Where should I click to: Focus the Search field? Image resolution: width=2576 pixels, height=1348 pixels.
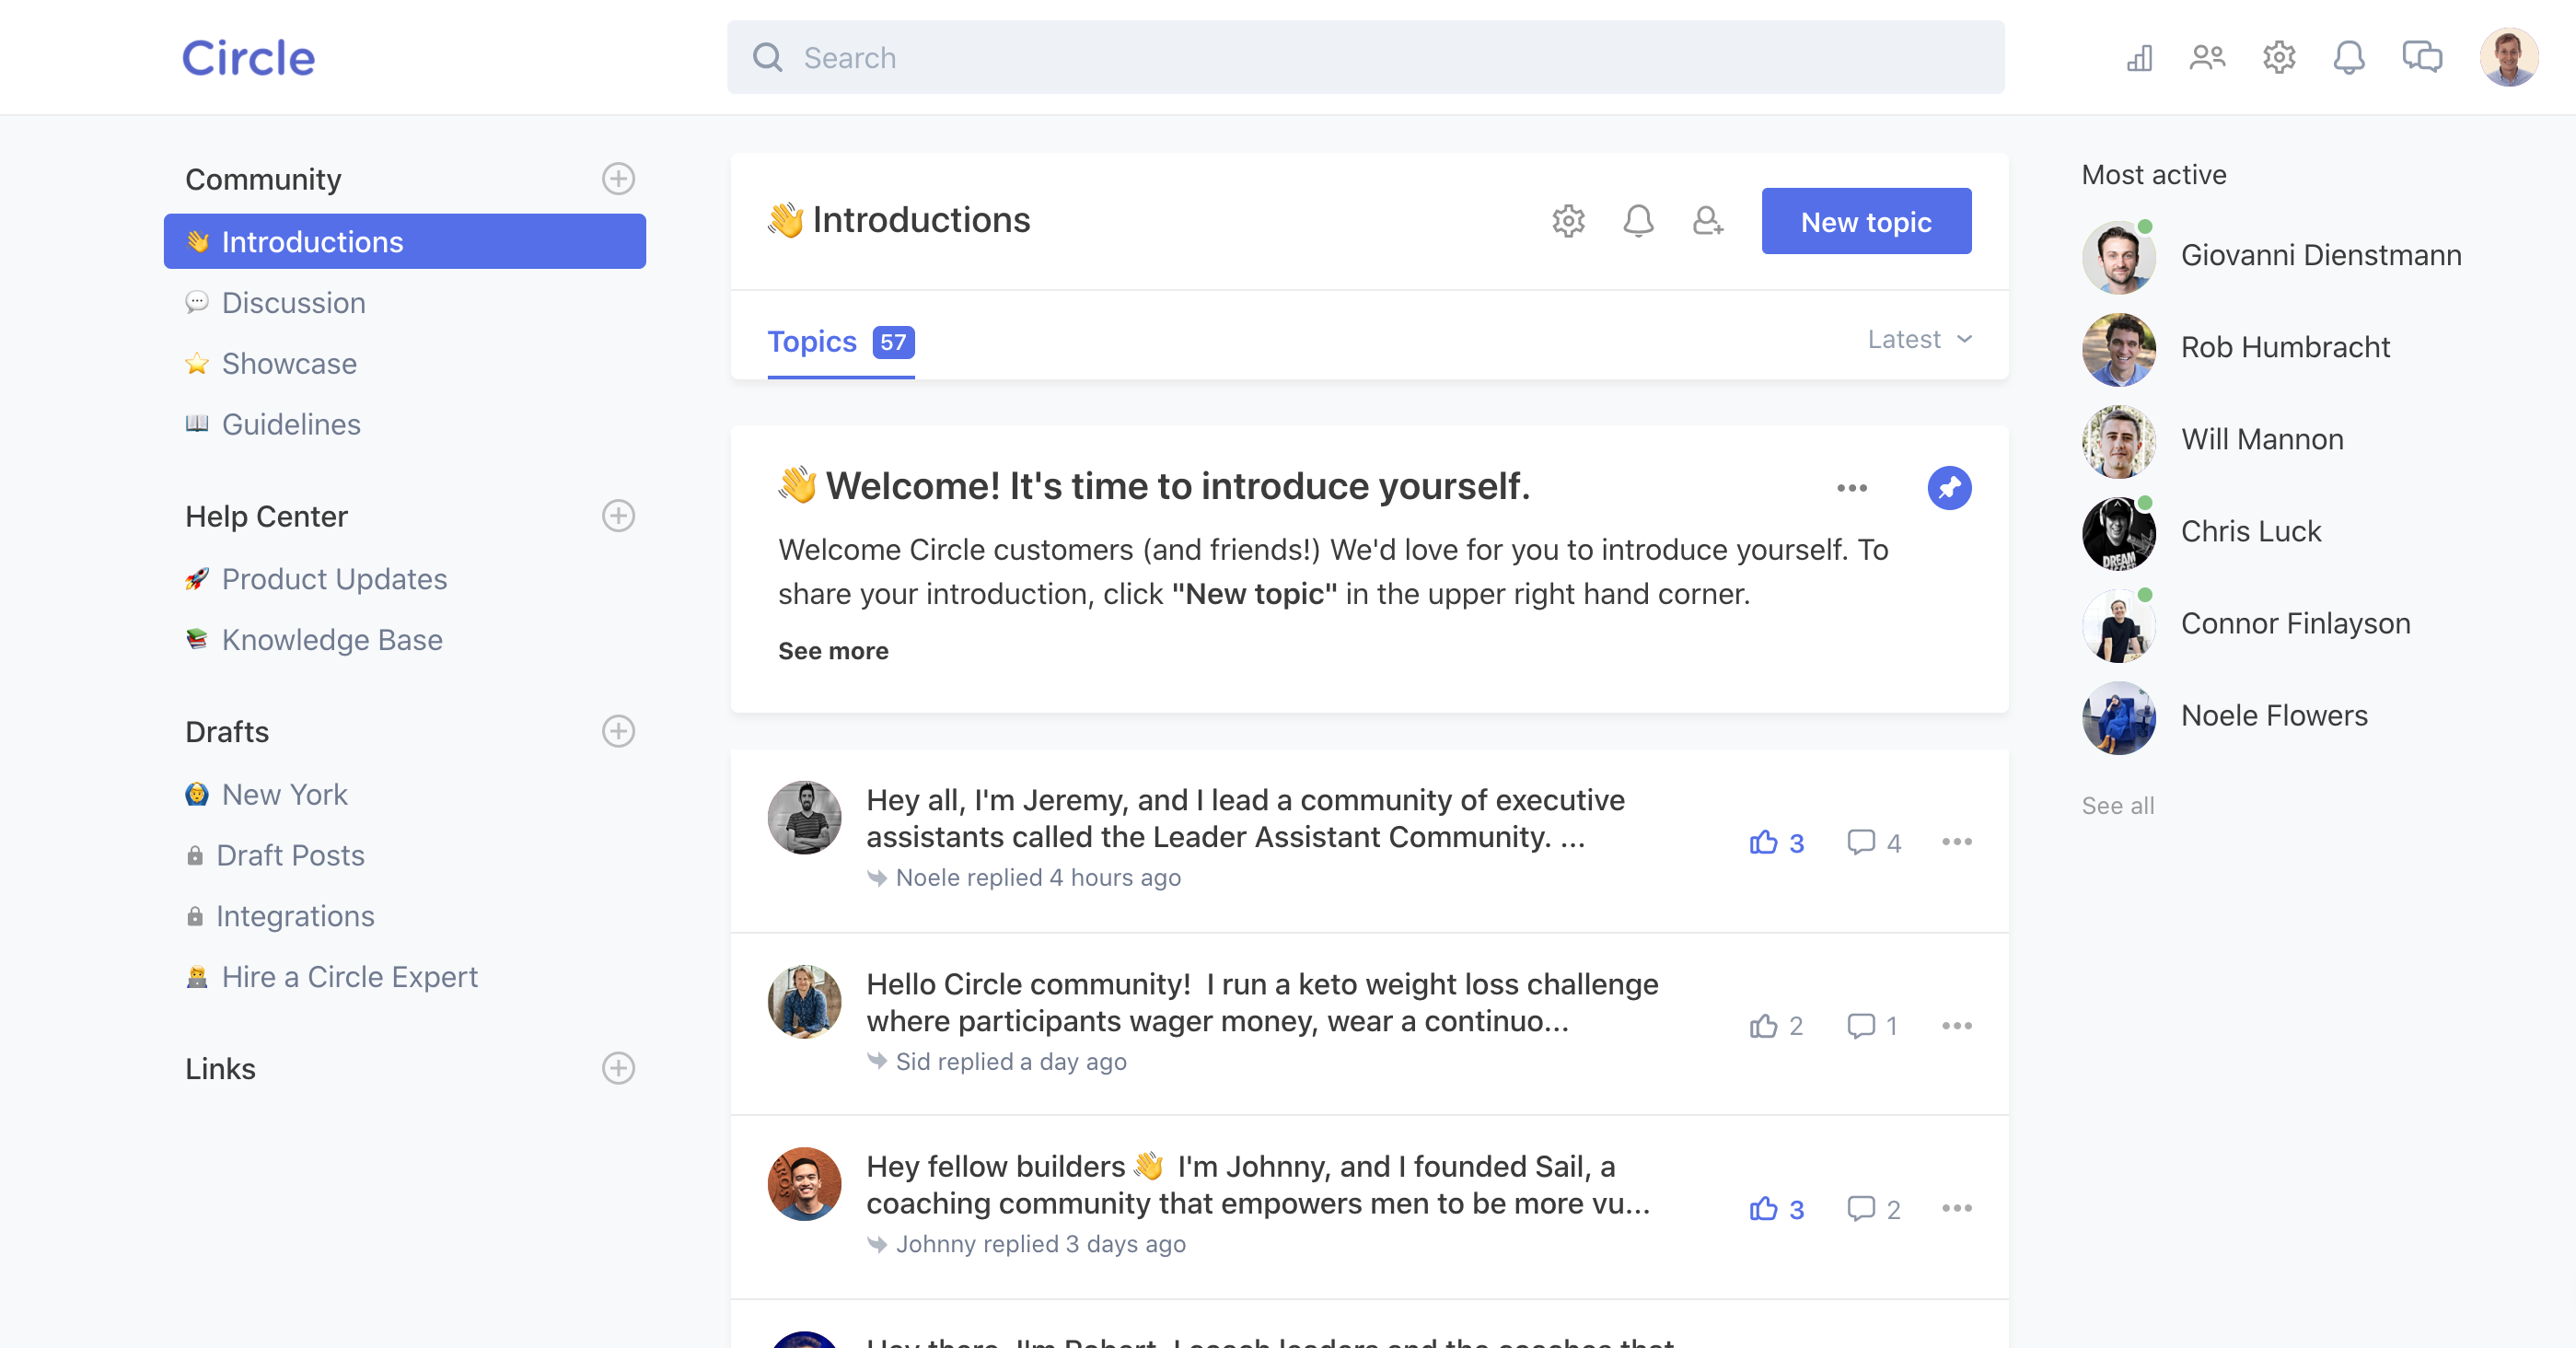point(1365,58)
